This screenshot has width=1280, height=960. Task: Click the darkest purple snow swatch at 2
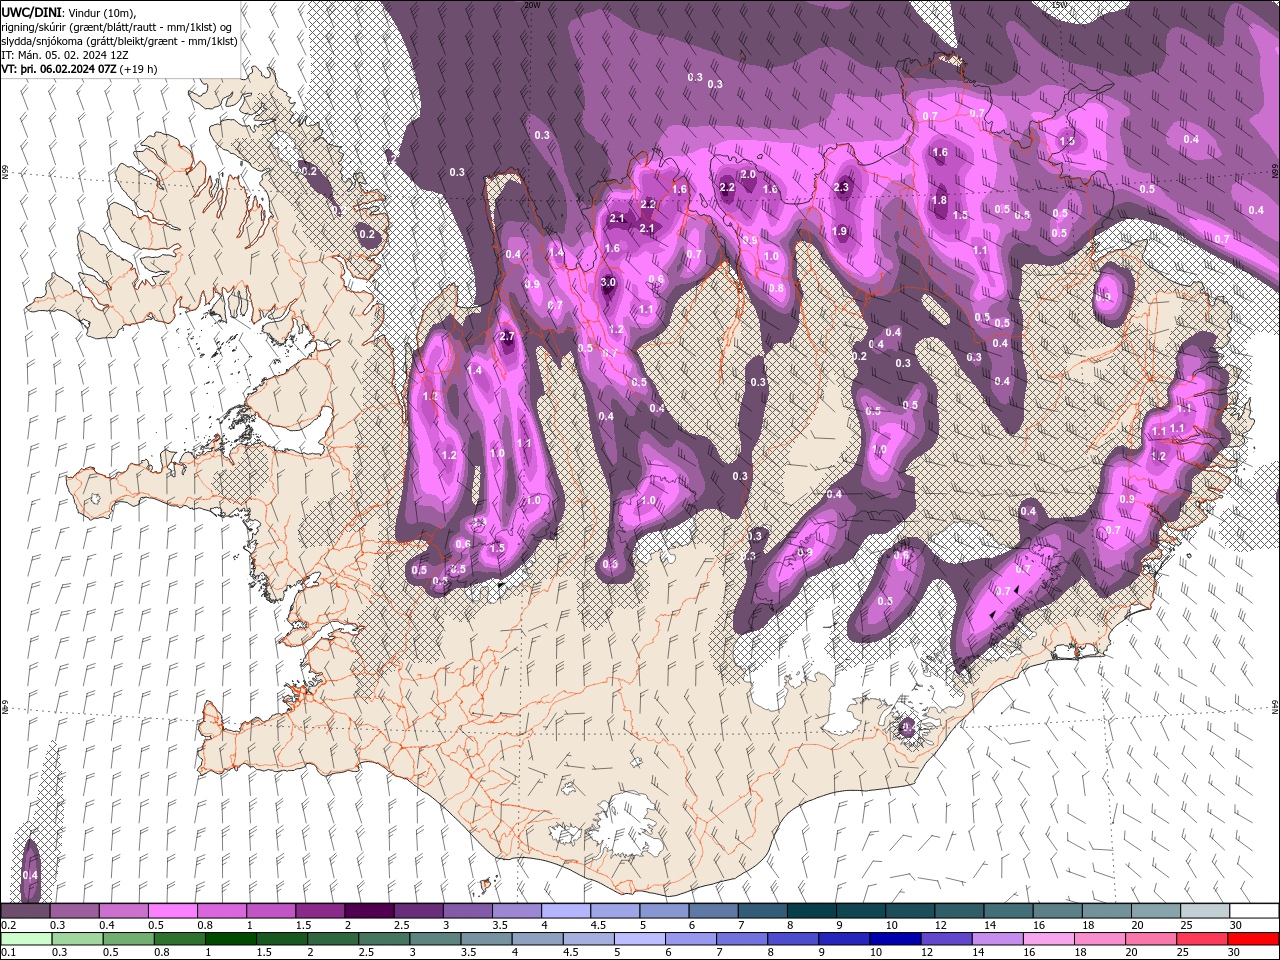point(369,910)
